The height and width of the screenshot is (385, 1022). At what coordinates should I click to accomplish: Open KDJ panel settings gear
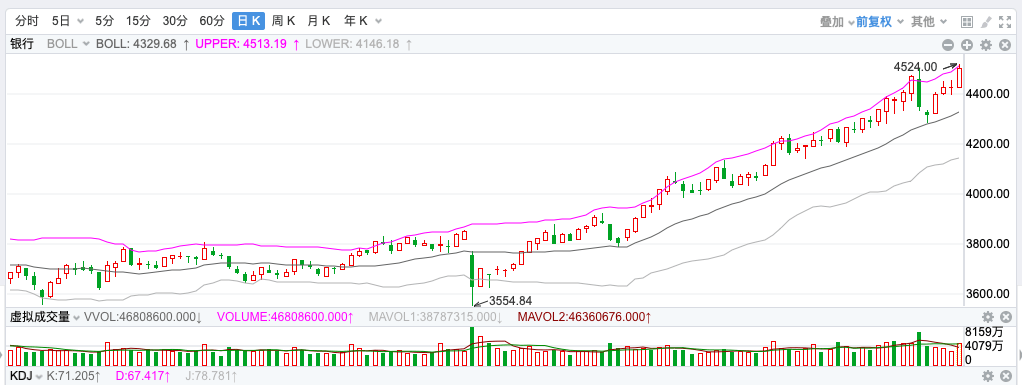988,376
